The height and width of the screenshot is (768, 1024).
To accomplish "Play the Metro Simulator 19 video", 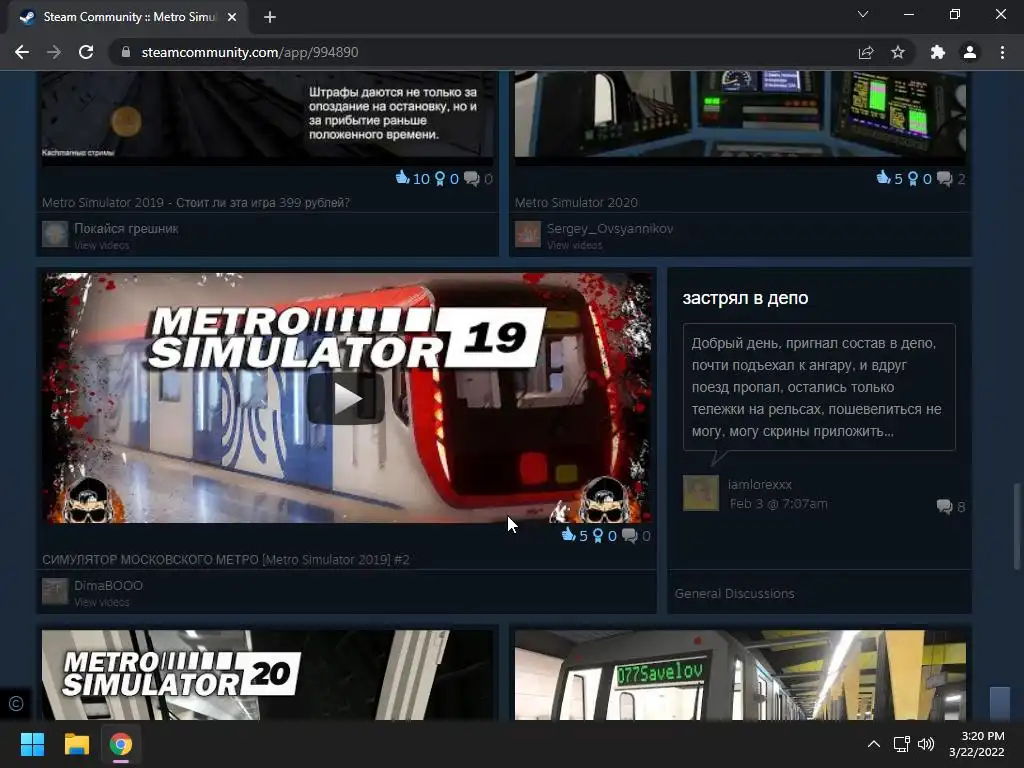I will pyautogui.click(x=346, y=398).
